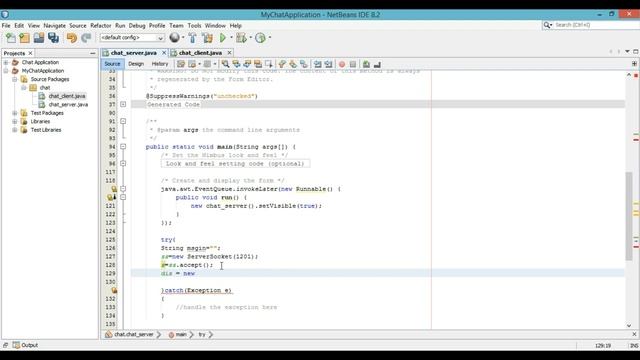Image resolution: width=640 pixels, height=360 pixels.
Task: Click the Find Previous Occurrence icon
Action: coord(236,64)
